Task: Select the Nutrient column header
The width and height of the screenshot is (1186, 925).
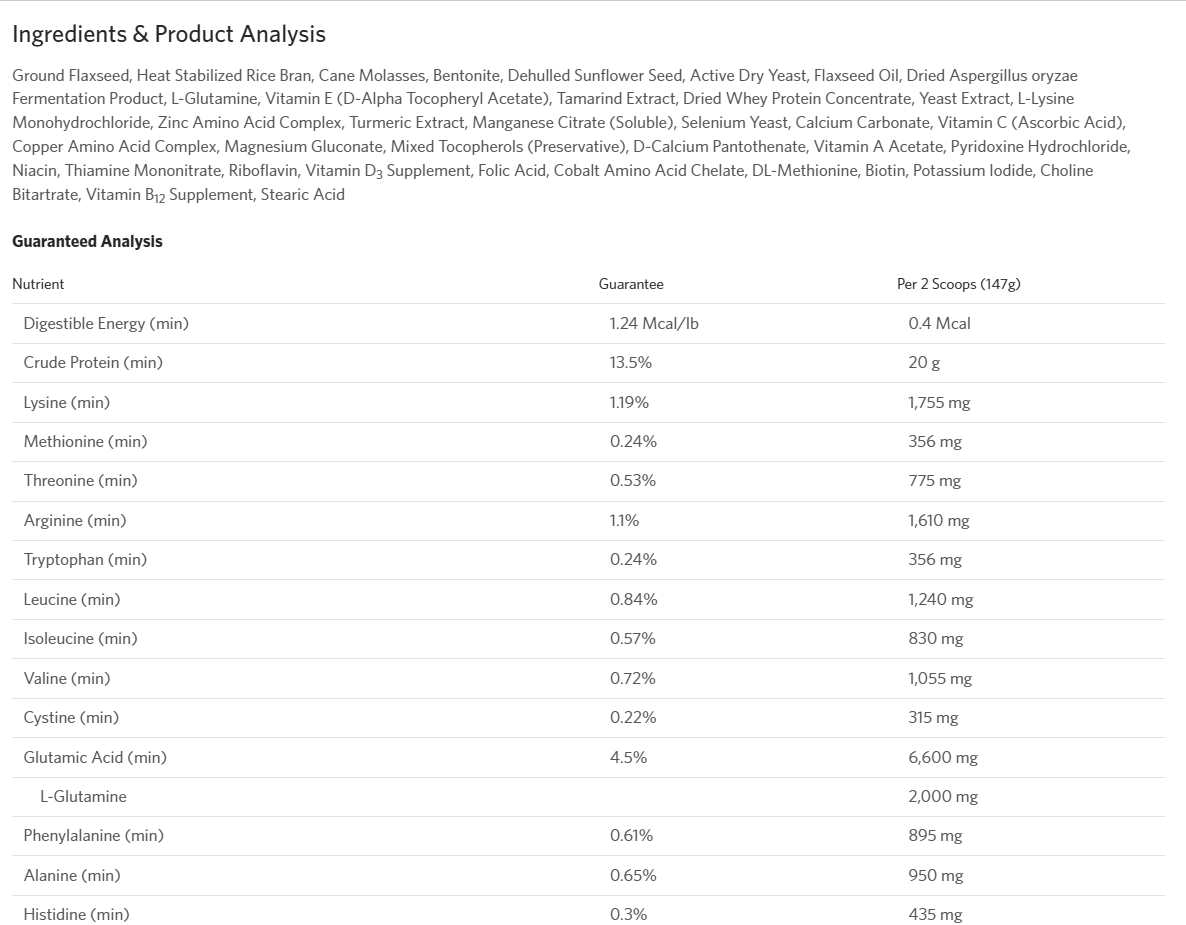Action: (x=38, y=284)
